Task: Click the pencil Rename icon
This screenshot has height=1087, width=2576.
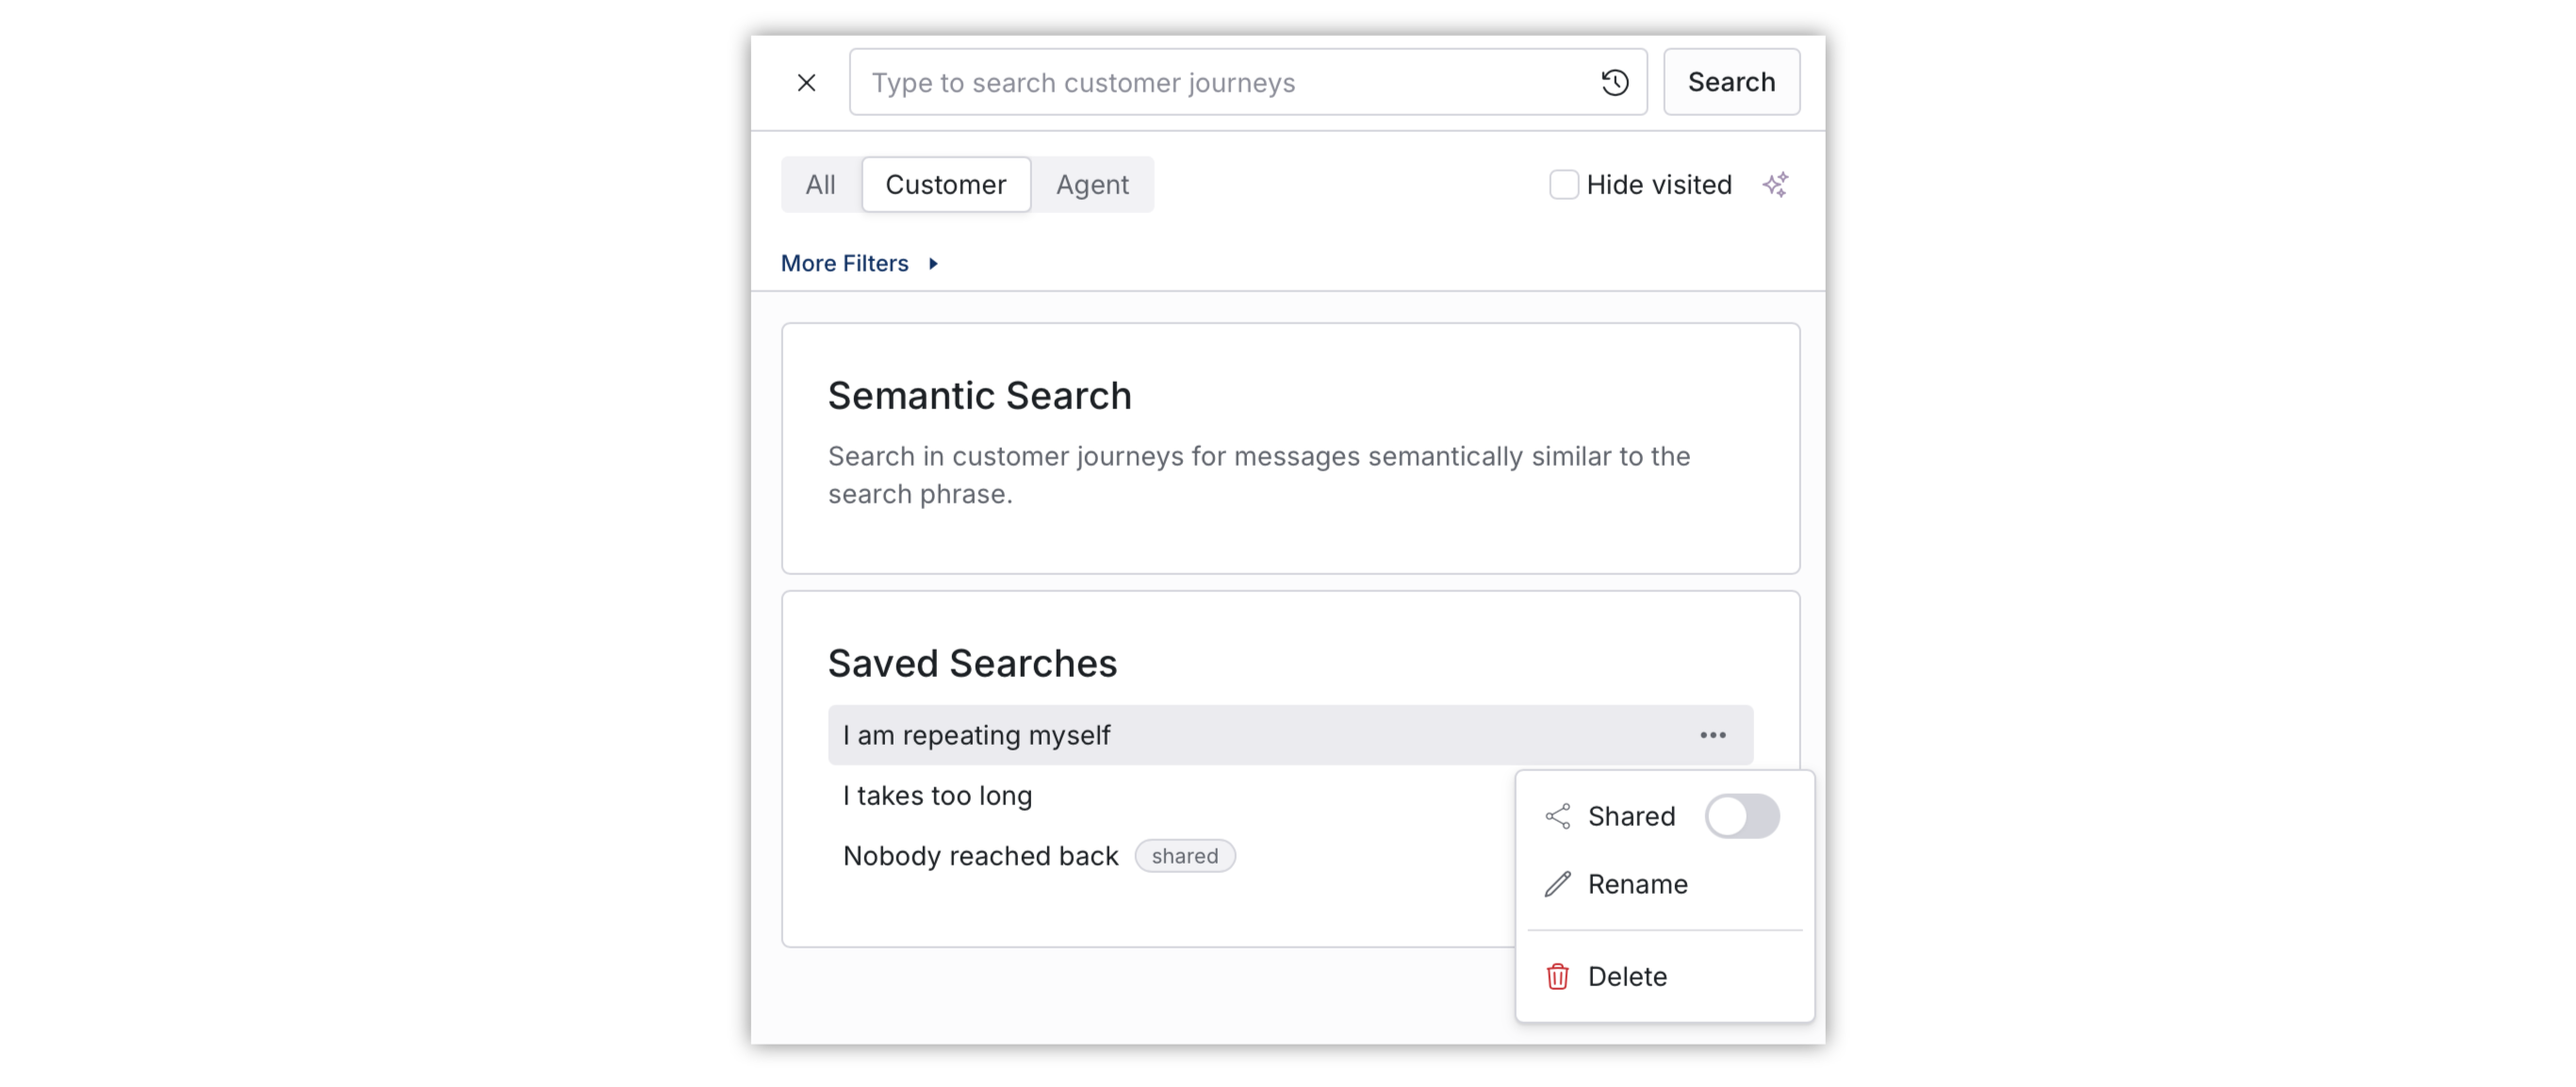Action: 1558,884
